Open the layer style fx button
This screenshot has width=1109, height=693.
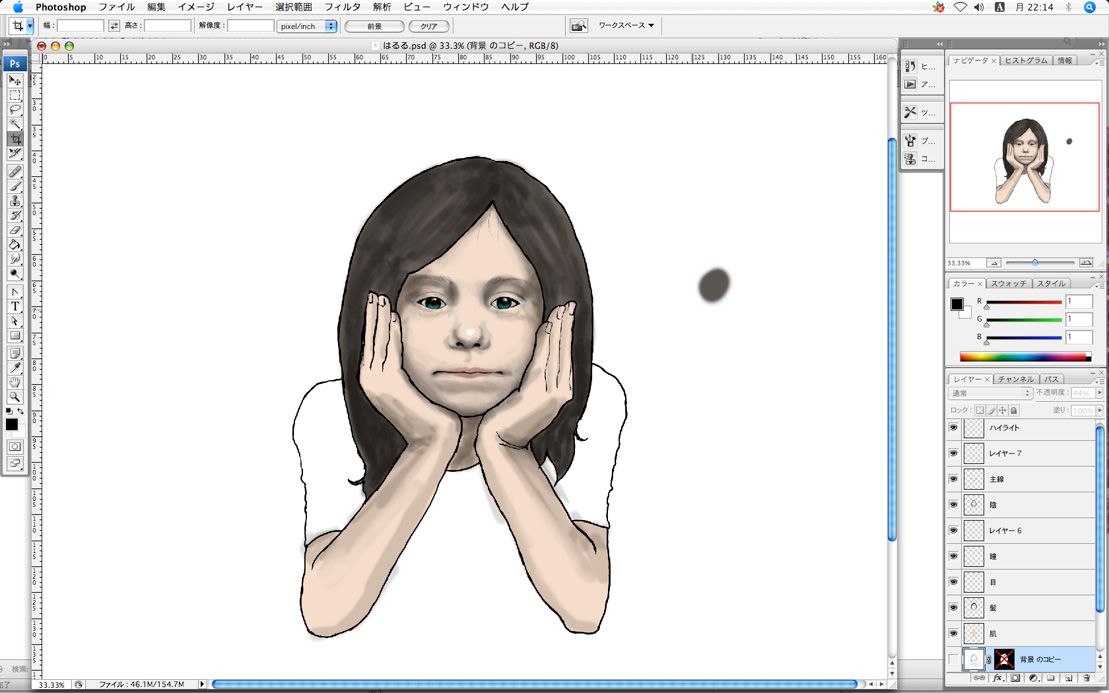tap(997, 678)
